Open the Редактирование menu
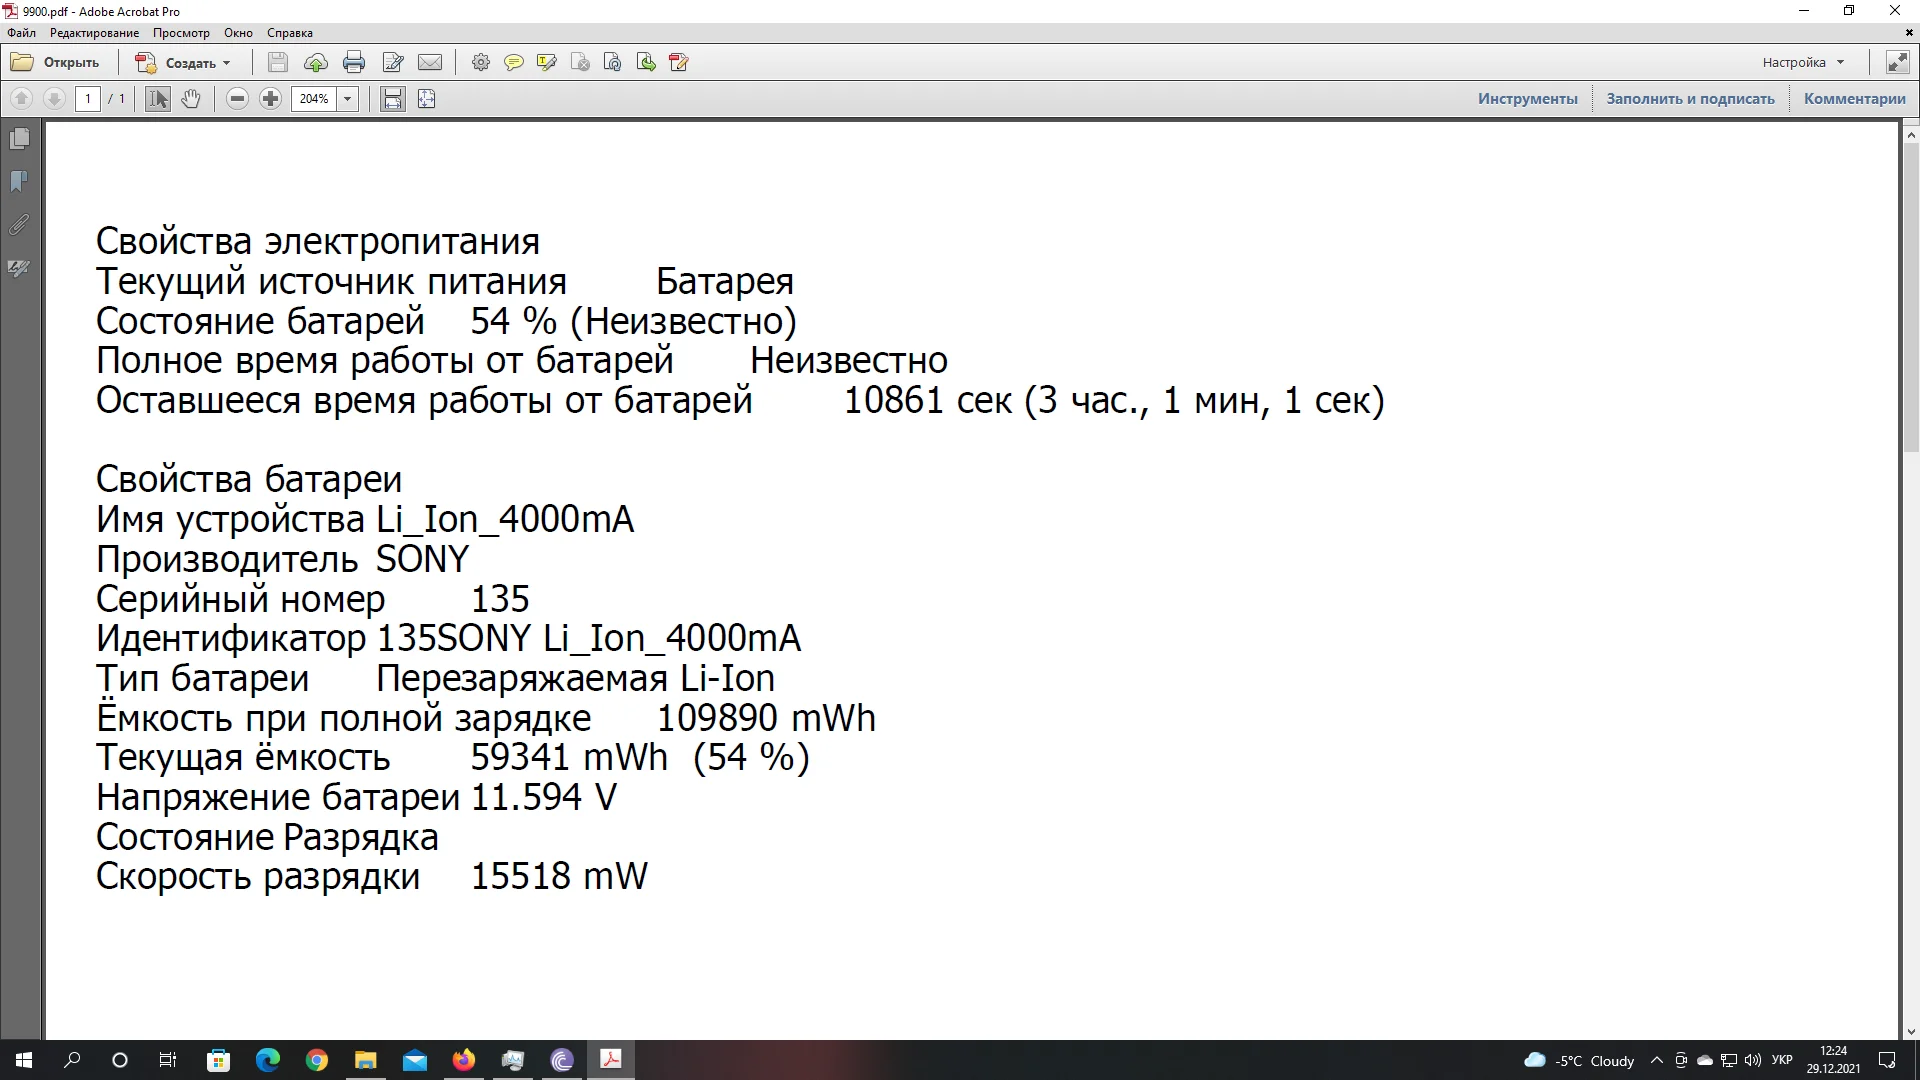Screen dimensions: 1920x1080 tap(95, 33)
